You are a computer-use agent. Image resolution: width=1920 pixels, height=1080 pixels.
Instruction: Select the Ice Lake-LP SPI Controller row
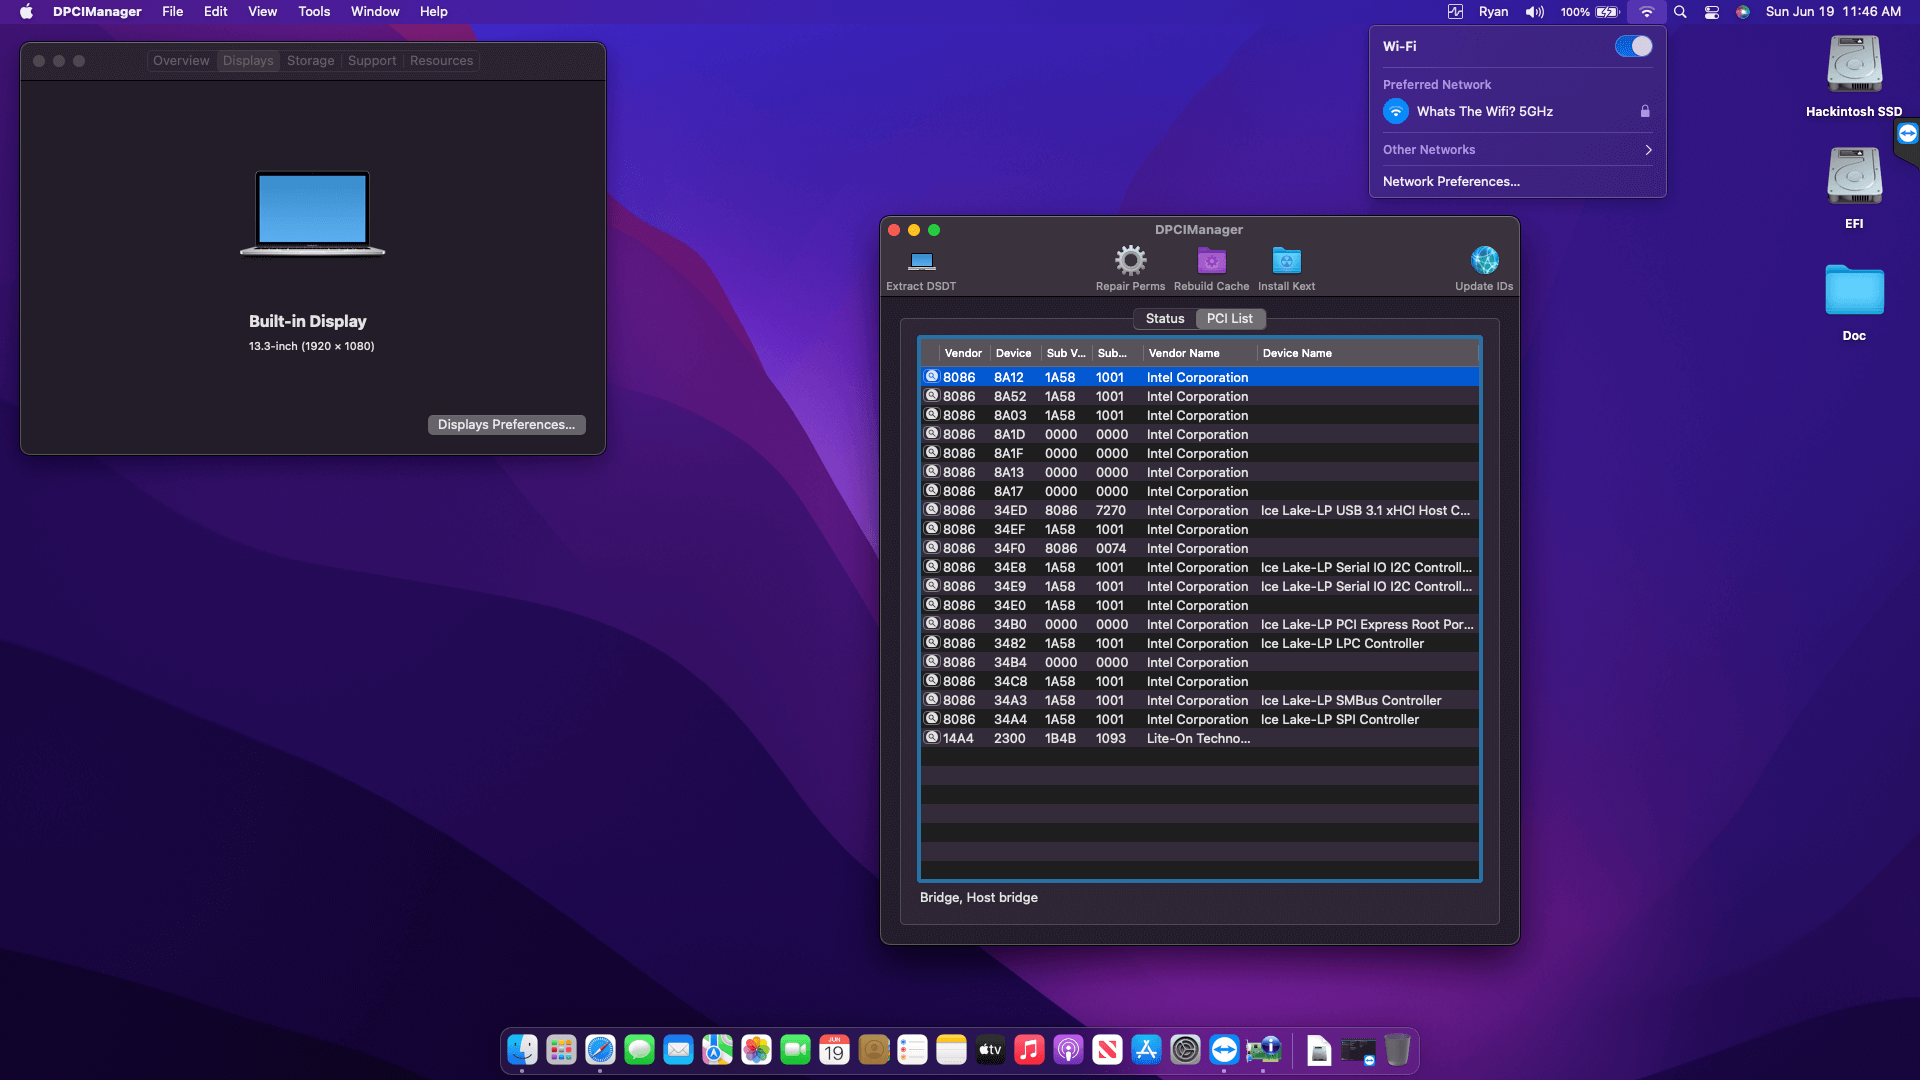(x=1200, y=719)
